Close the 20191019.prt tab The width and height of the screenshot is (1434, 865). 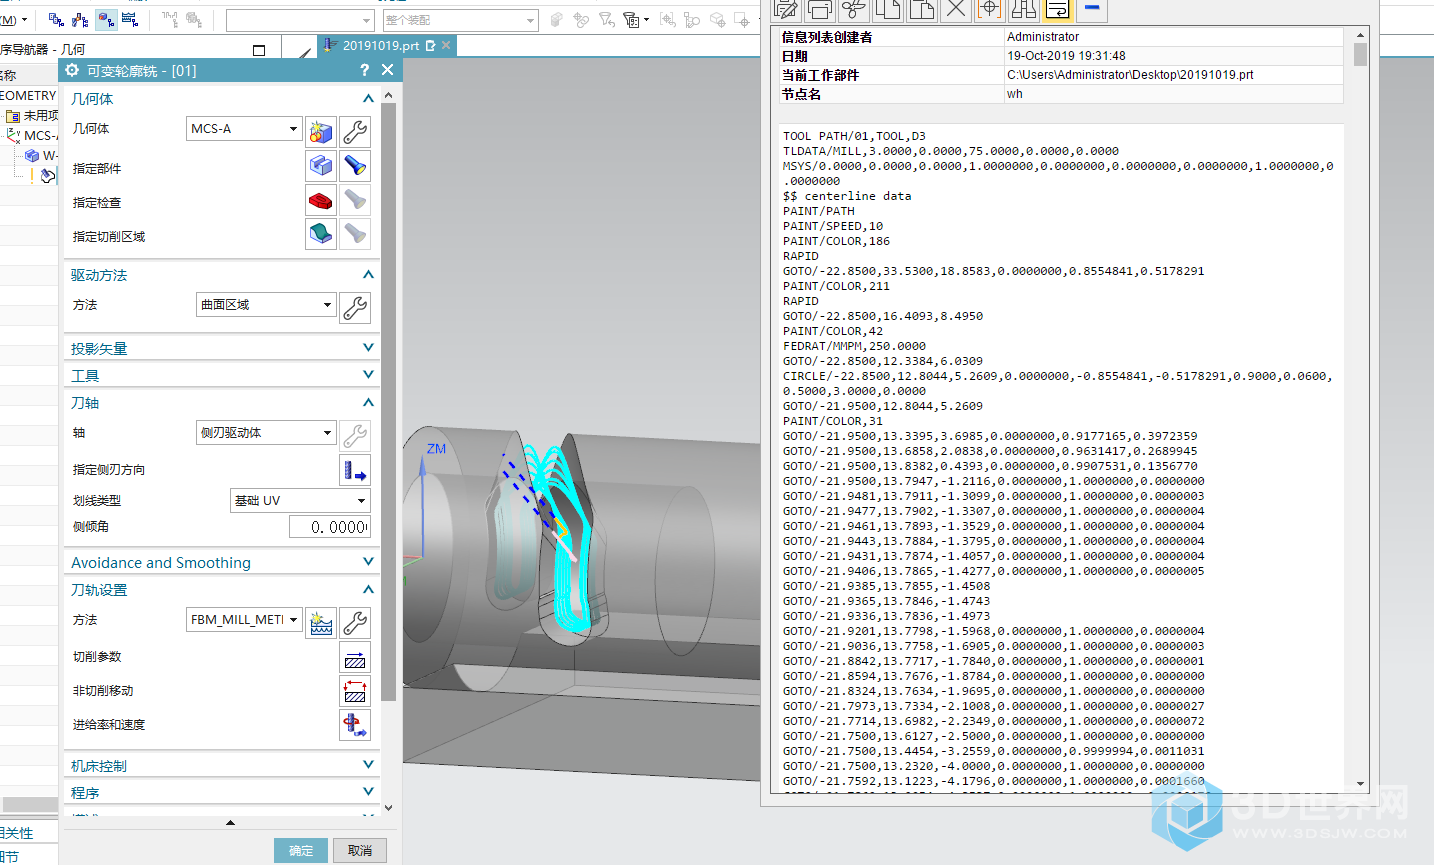pos(446,45)
